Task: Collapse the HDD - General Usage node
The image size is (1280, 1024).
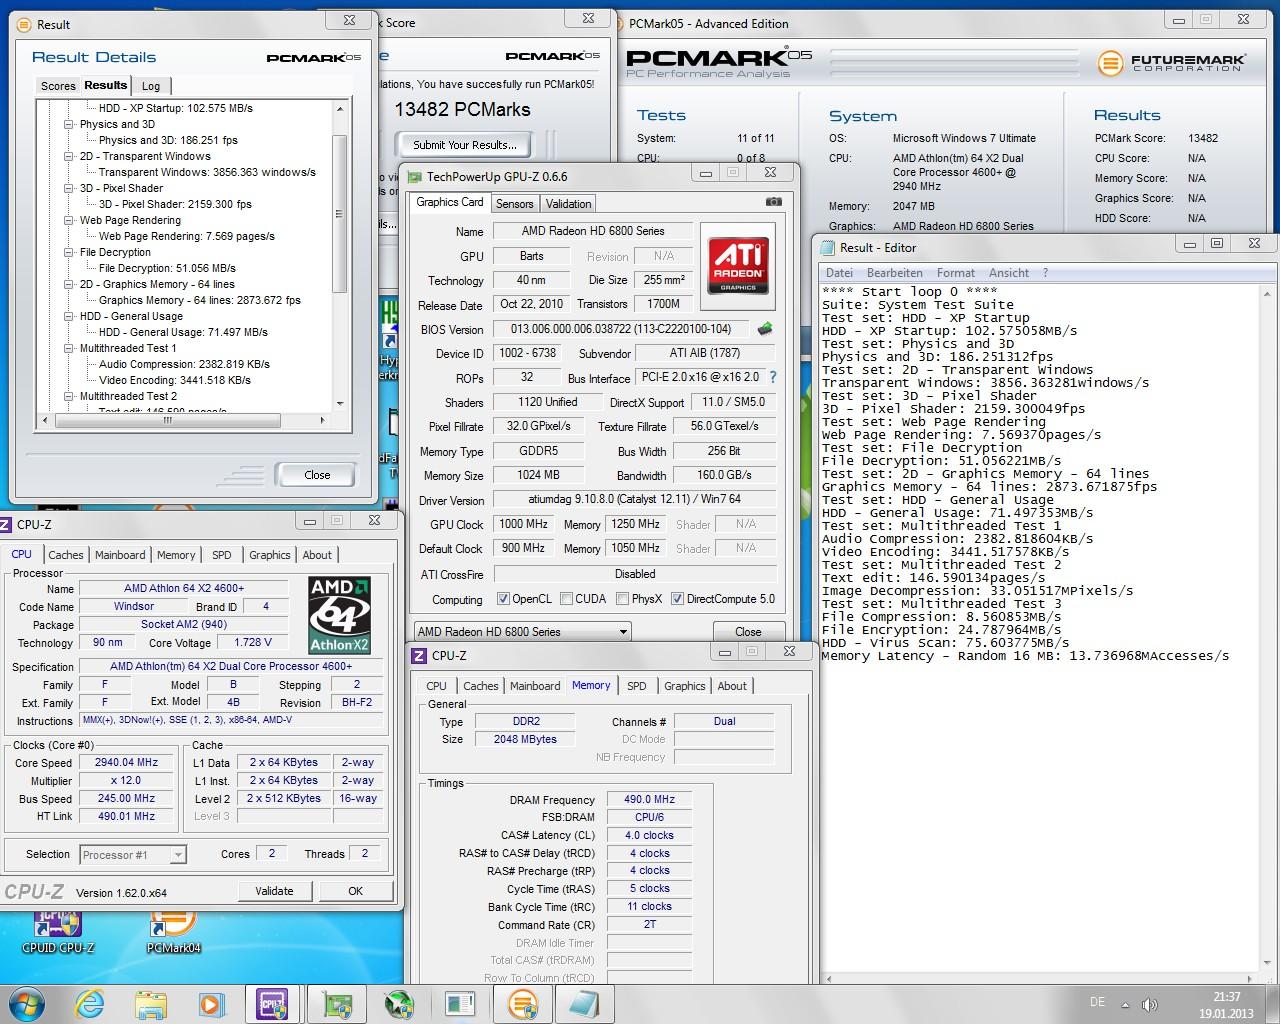Action: pos(69,316)
